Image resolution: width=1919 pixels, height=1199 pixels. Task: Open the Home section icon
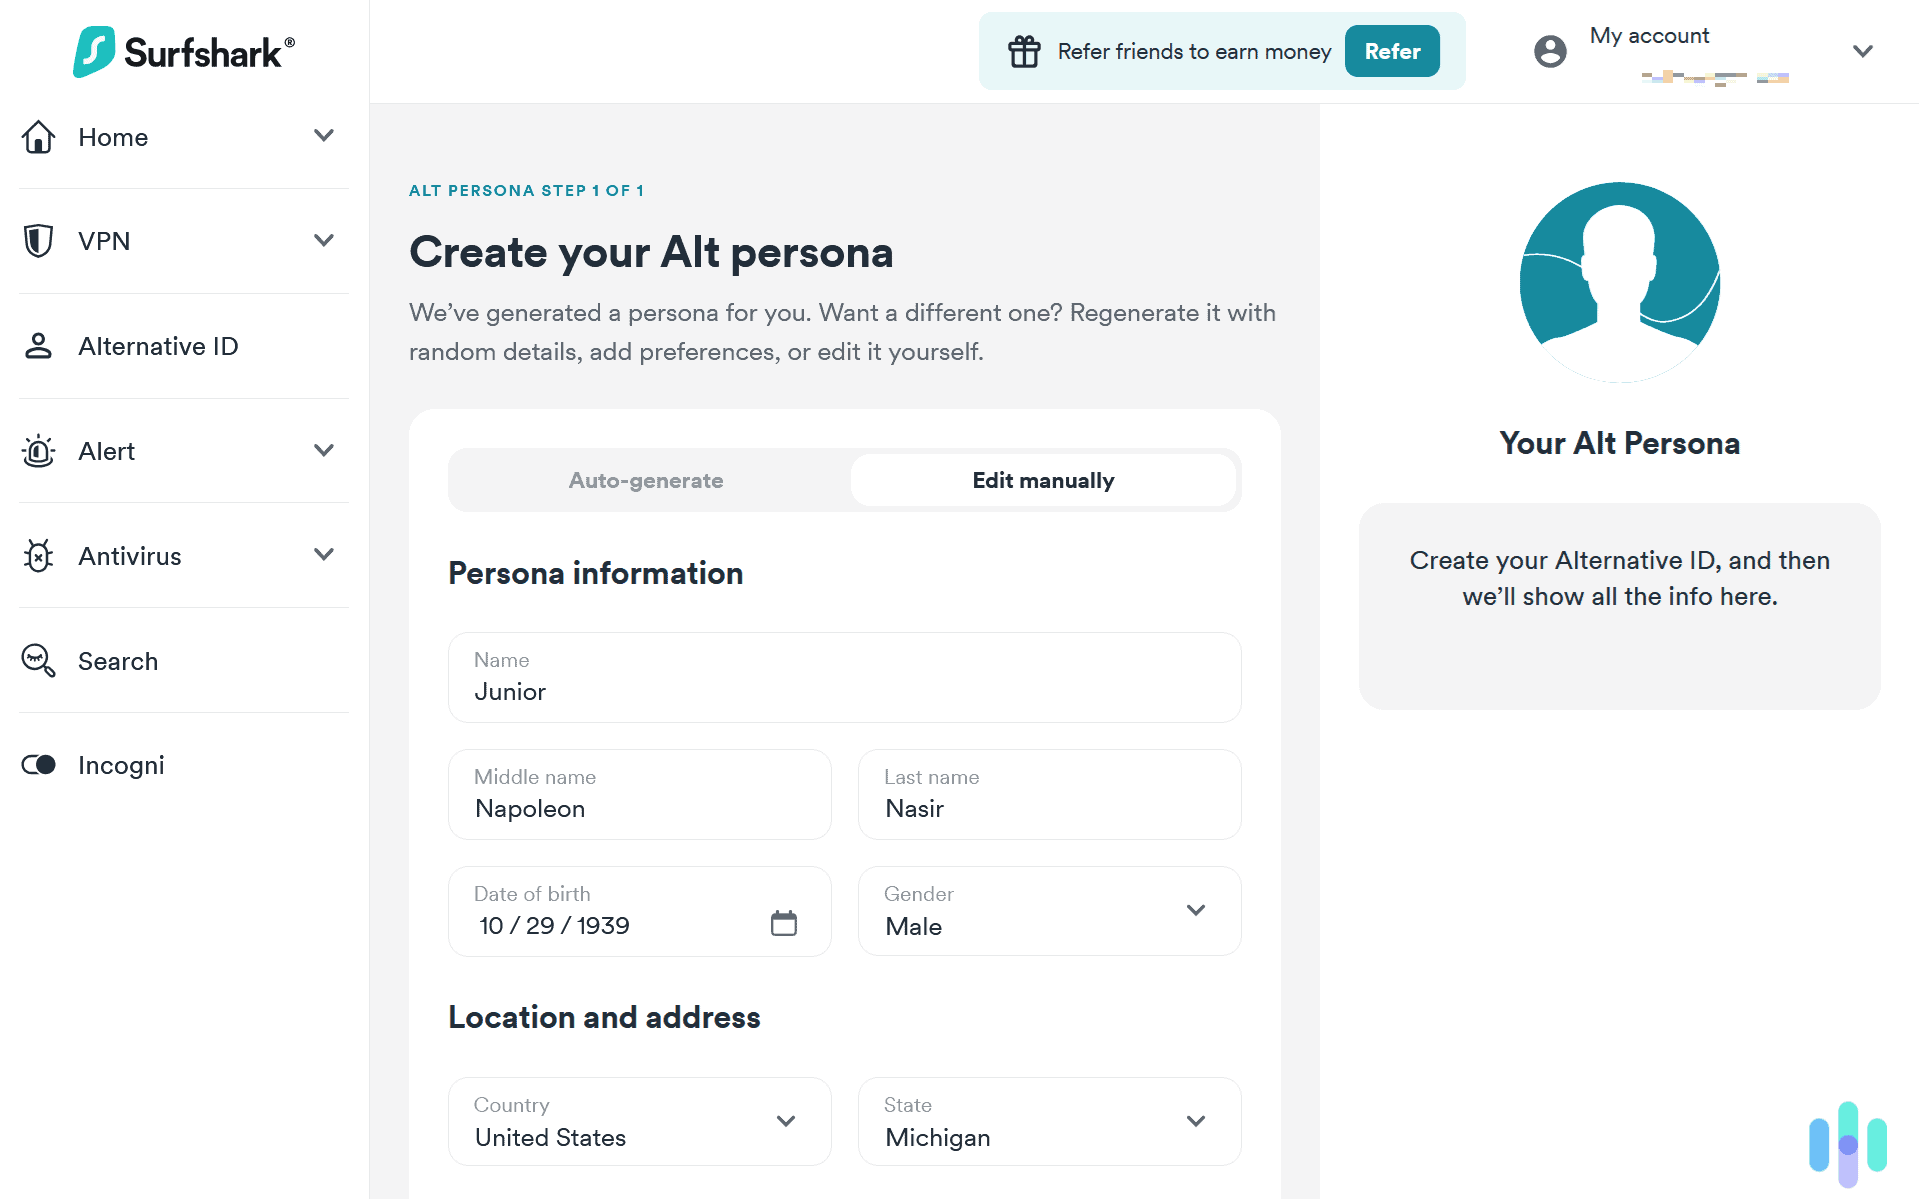coord(38,137)
